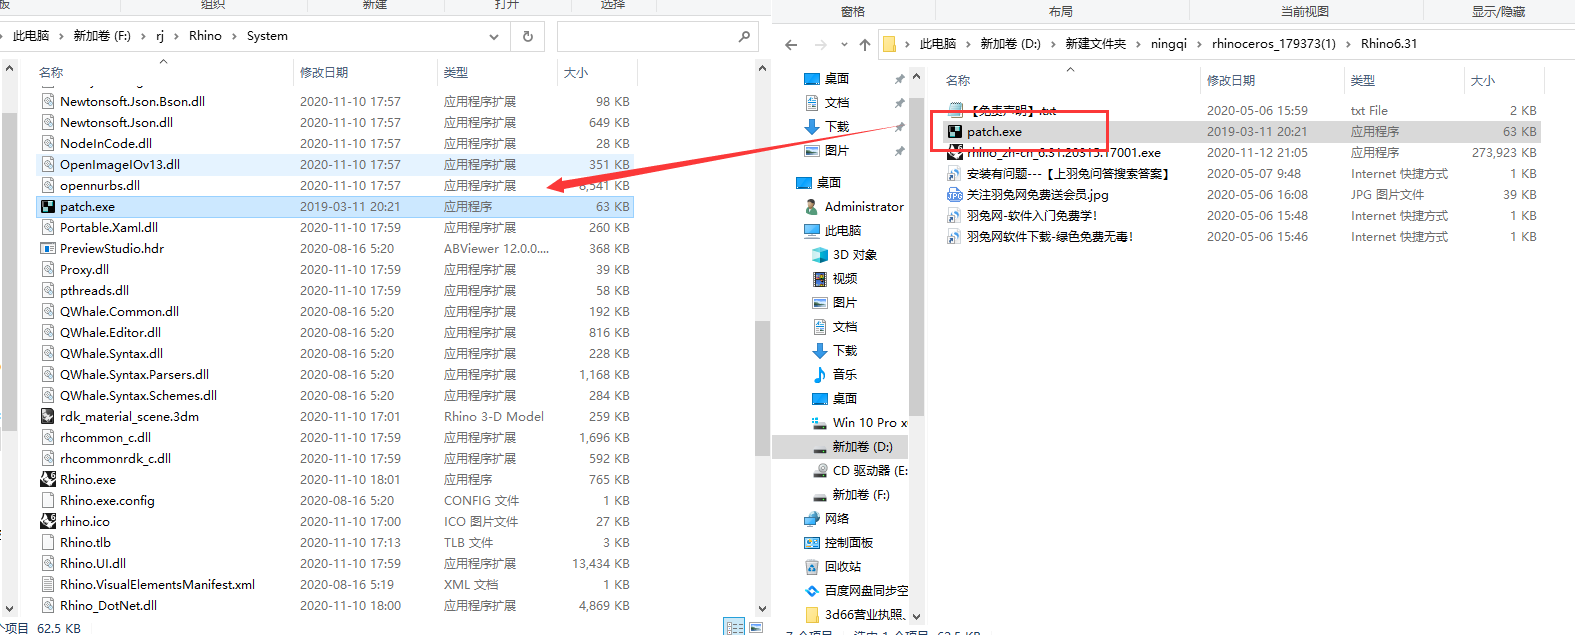
Task: Expand chevron after ningqi in right path
Action: (x=1199, y=44)
